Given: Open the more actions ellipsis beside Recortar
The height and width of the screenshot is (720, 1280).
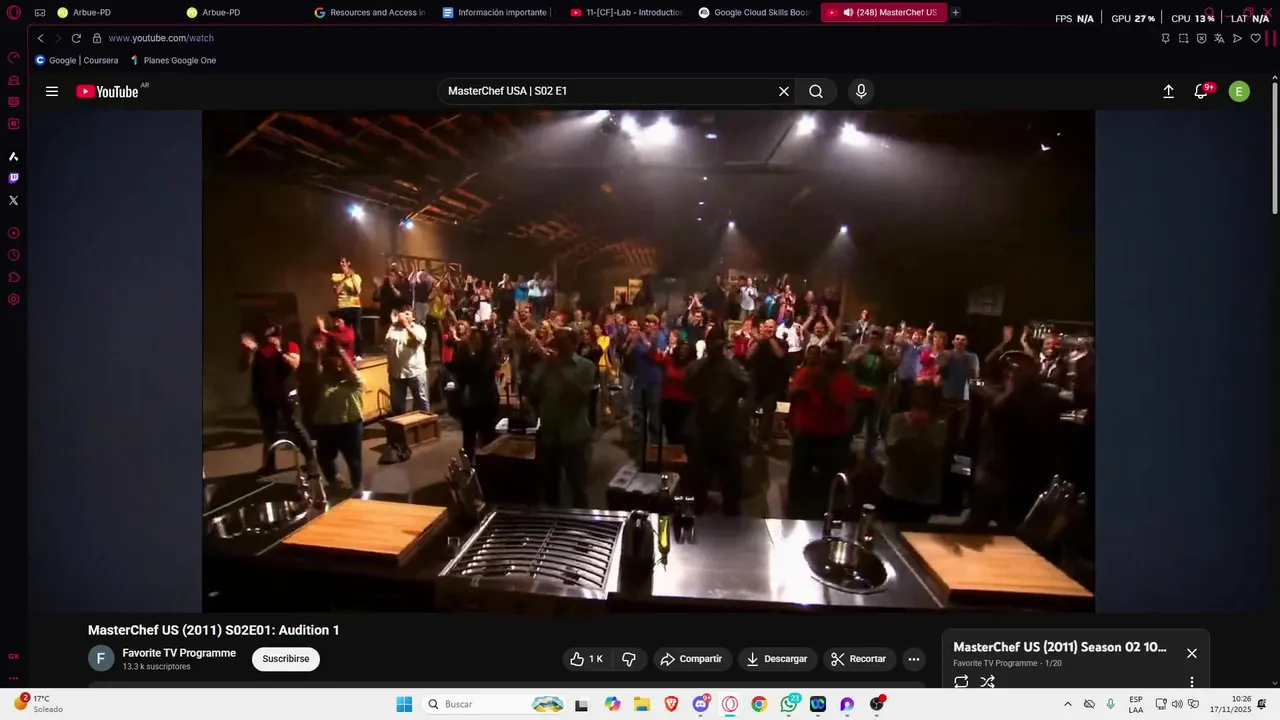Looking at the screenshot, I should click(914, 659).
